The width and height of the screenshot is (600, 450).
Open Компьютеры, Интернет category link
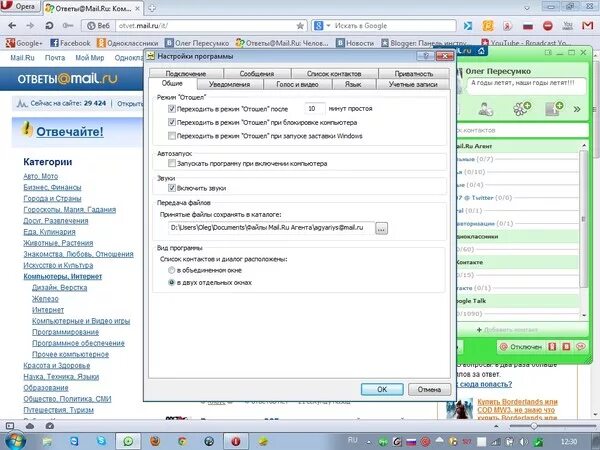tap(63, 276)
